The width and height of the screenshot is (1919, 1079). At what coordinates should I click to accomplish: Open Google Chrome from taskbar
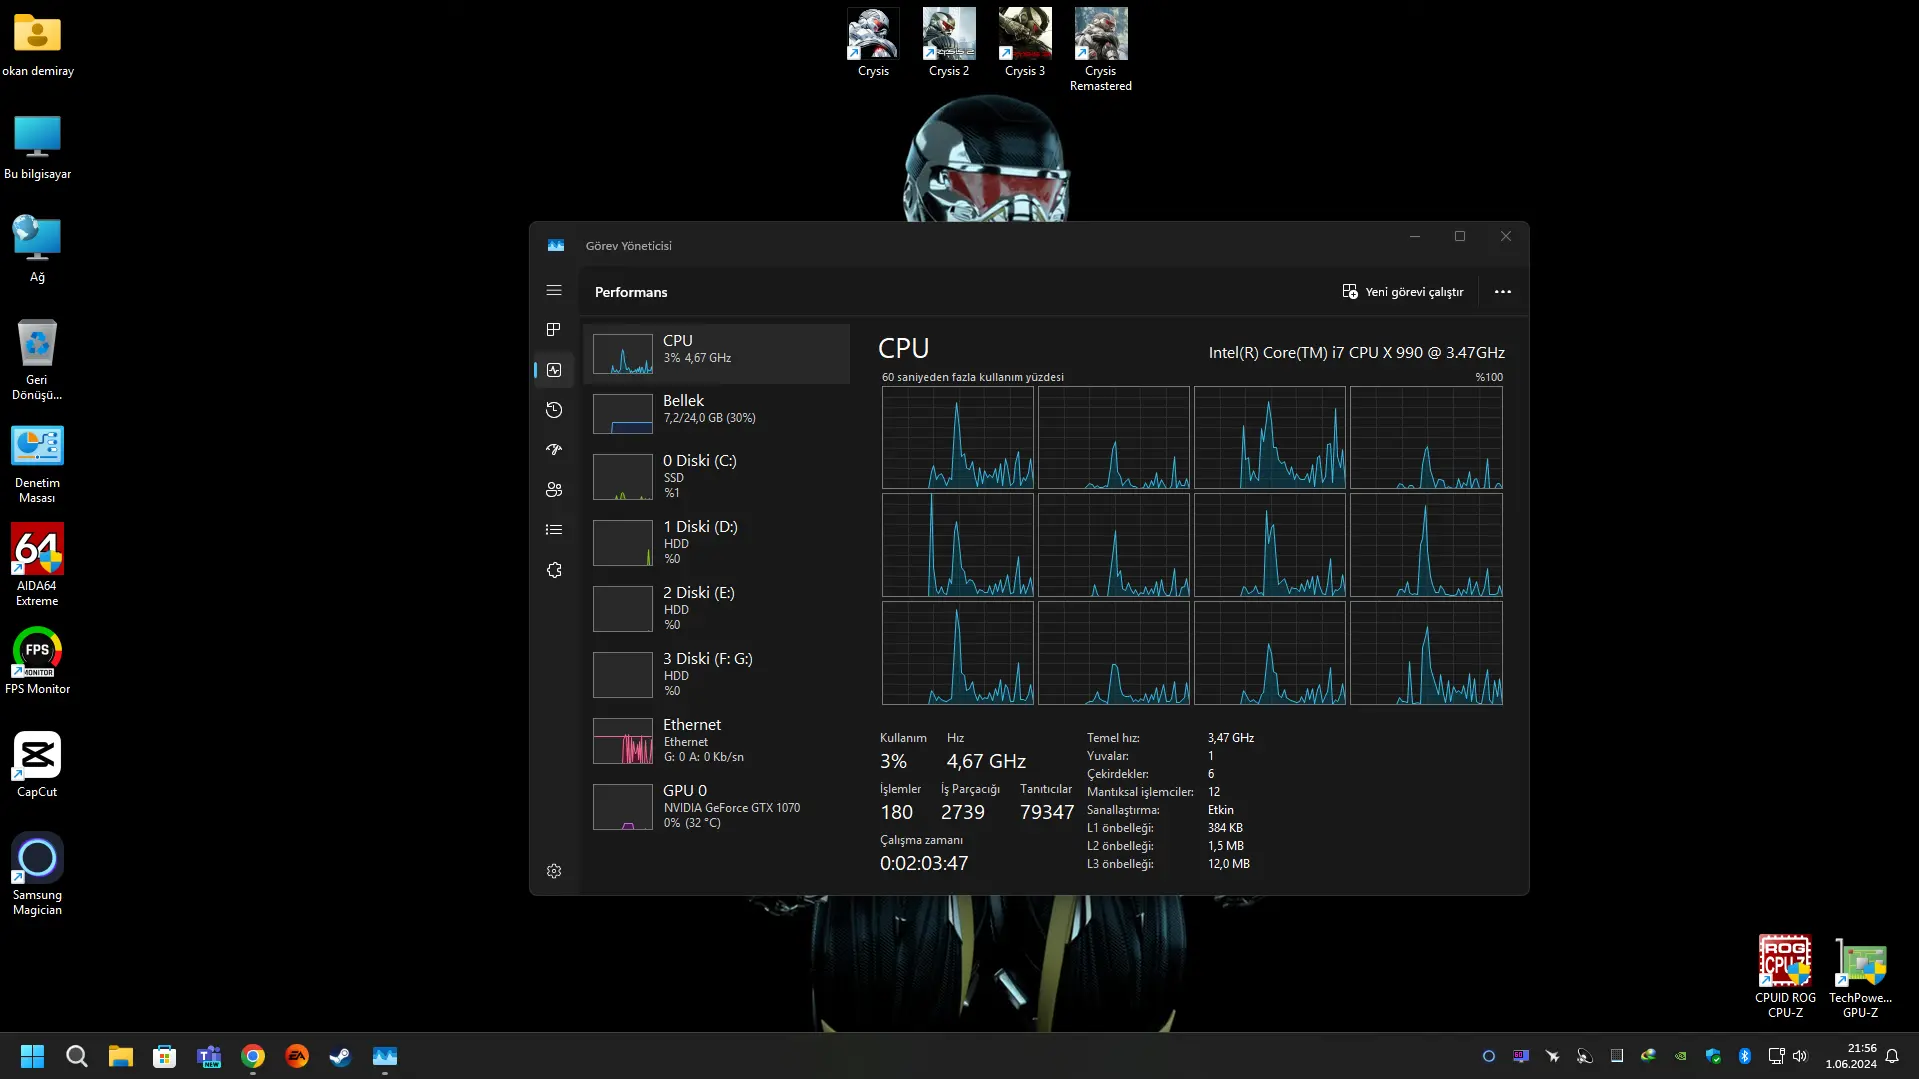click(x=253, y=1056)
